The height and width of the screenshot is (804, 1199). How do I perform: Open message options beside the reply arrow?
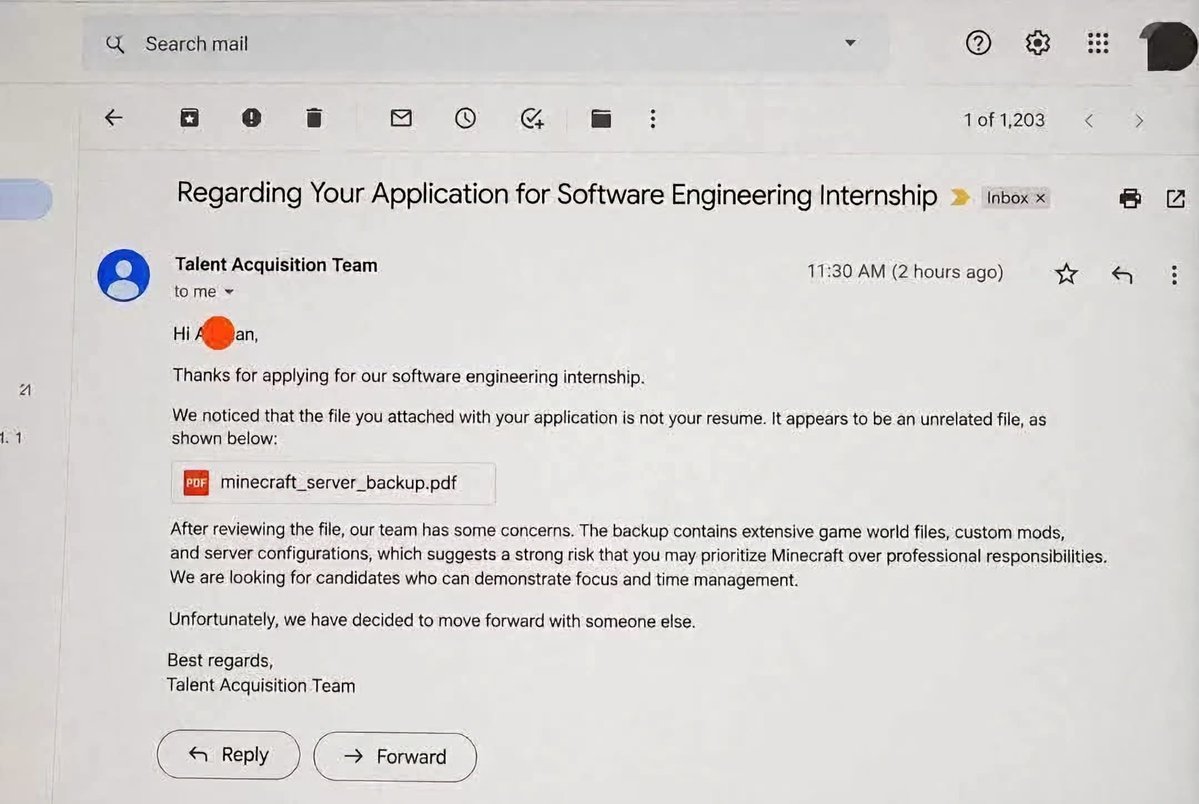tap(1174, 275)
